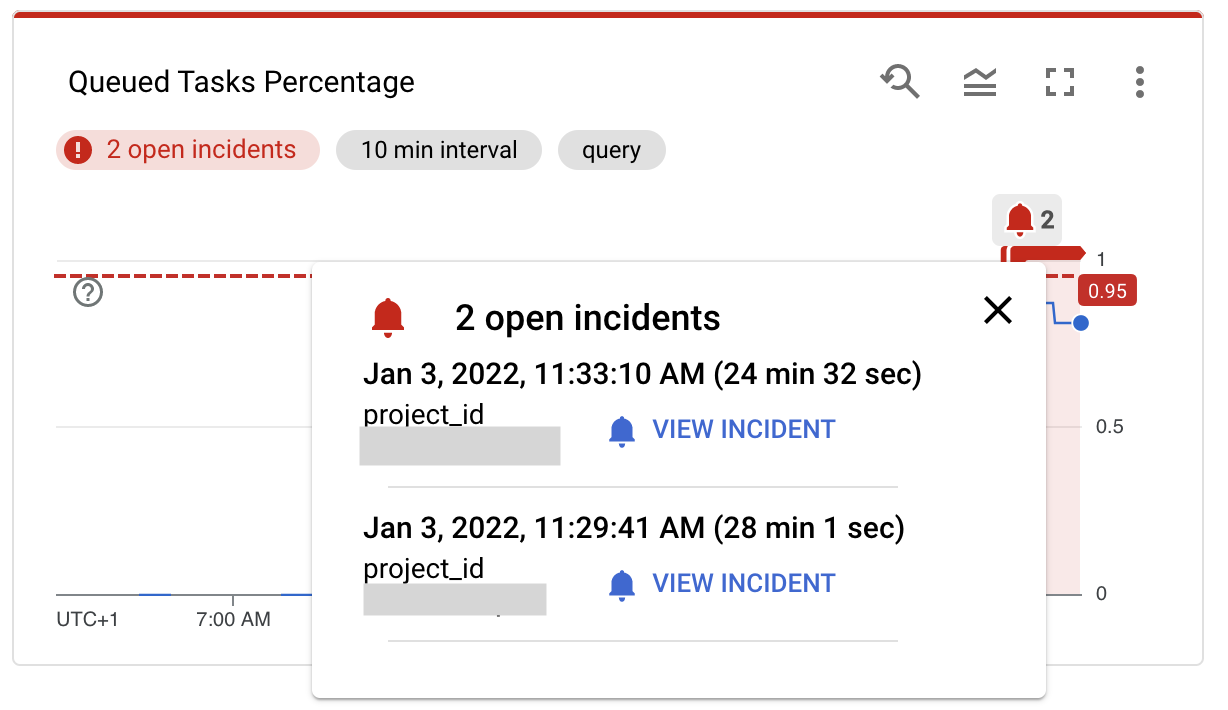1228x710 pixels.
Task: Open more options via the vertical dots
Action: tap(1139, 82)
